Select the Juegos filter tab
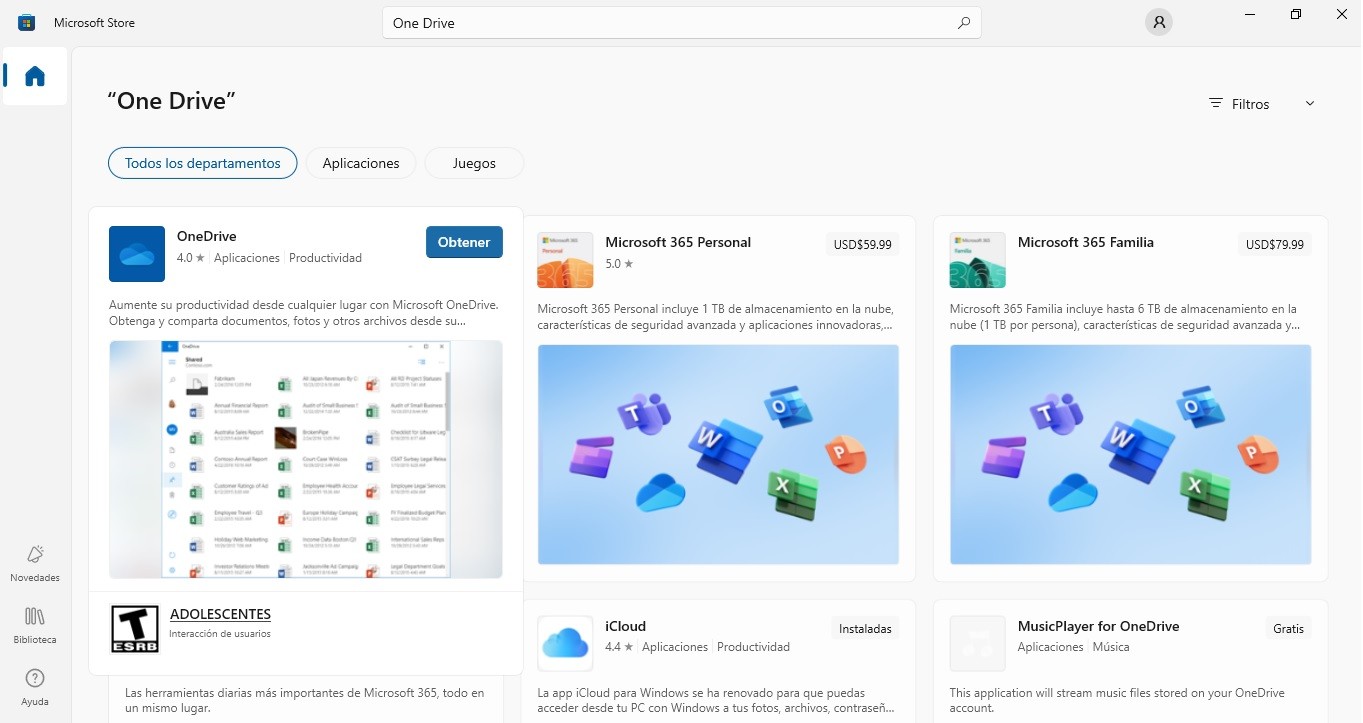 474,163
